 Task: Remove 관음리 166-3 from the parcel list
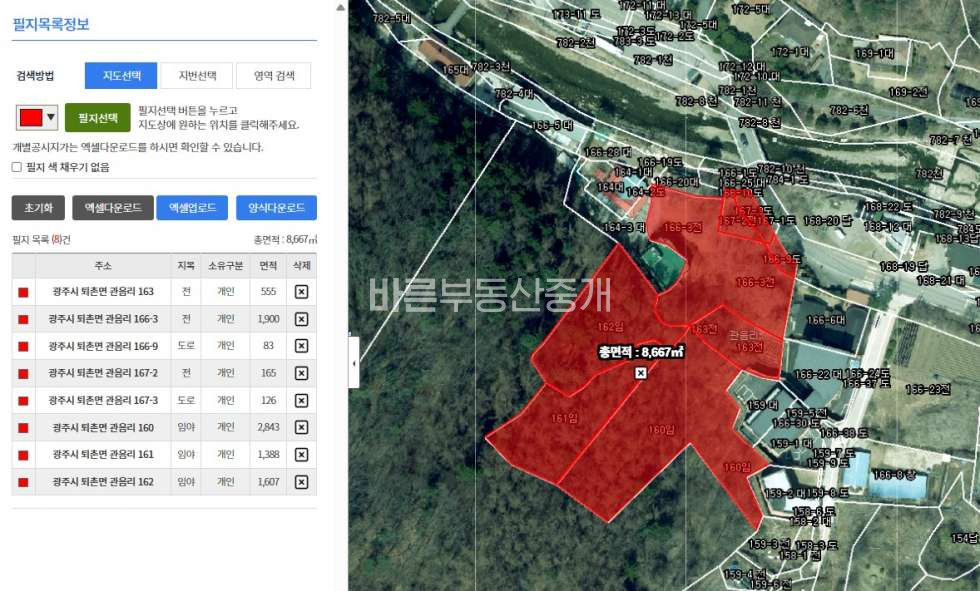tap(301, 319)
